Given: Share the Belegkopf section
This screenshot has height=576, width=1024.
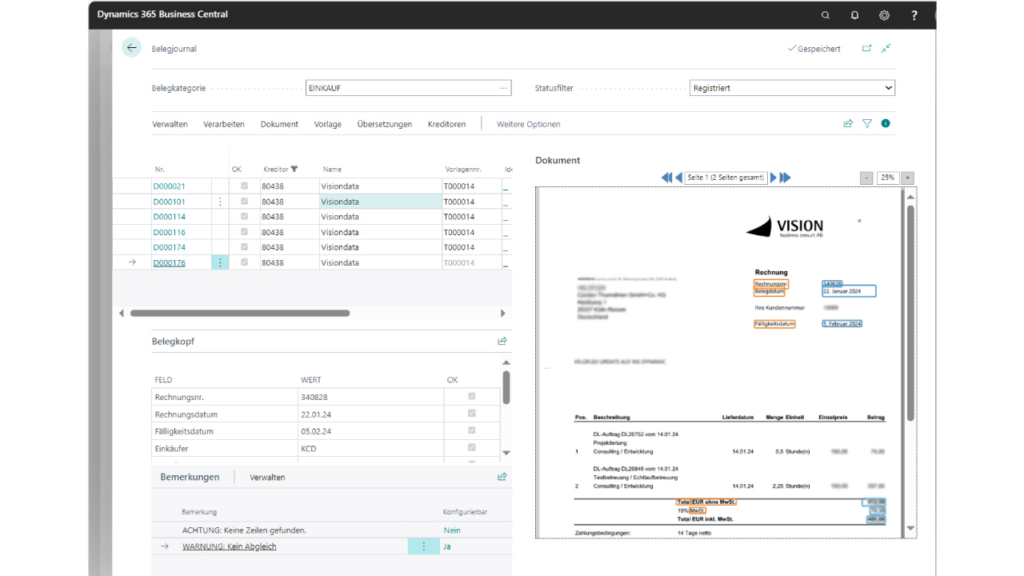Looking at the screenshot, I should pyautogui.click(x=502, y=341).
